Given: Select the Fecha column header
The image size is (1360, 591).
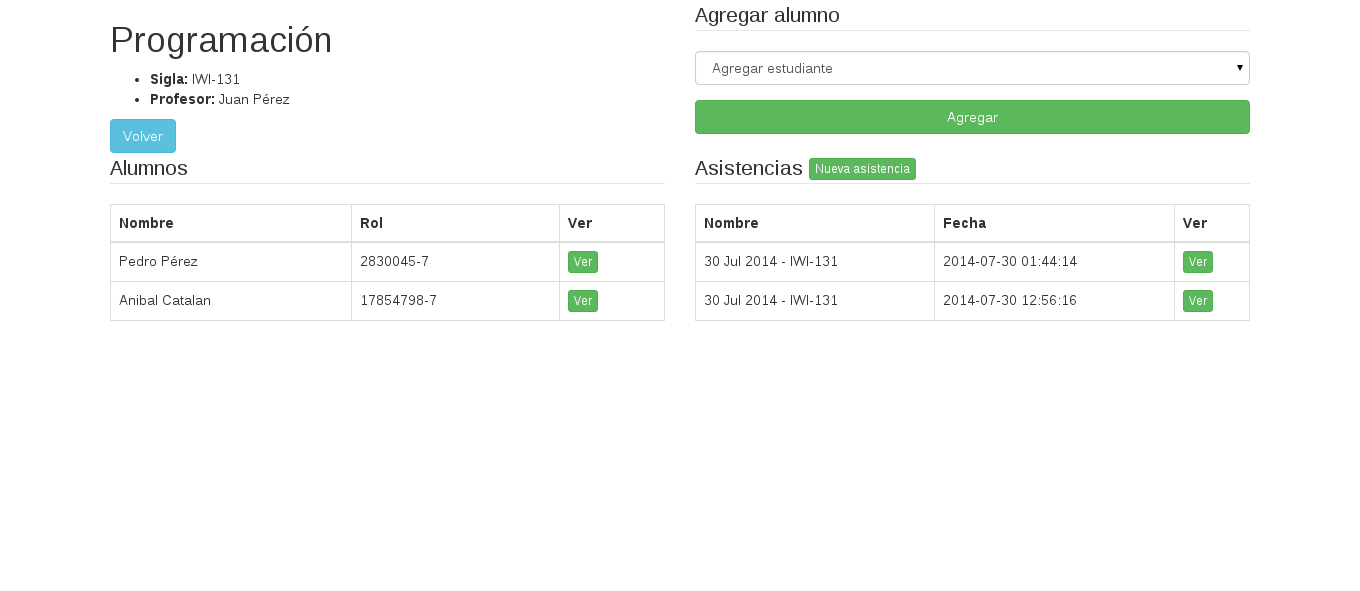Looking at the screenshot, I should tap(964, 223).
